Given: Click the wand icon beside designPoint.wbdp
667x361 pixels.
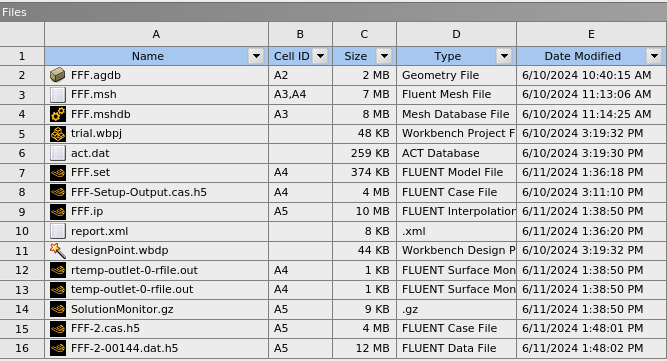Looking at the screenshot, I should 57,251.
